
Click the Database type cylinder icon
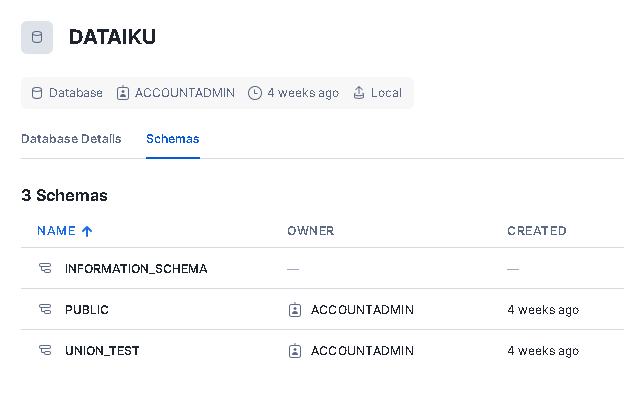pyautogui.click(x=37, y=93)
